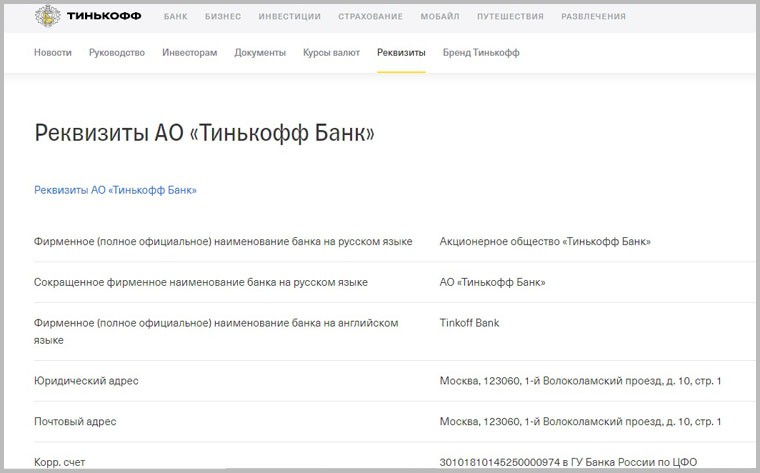The height and width of the screenshot is (473, 760).
Task: Click label for official bank name in English
Action: tap(216, 331)
